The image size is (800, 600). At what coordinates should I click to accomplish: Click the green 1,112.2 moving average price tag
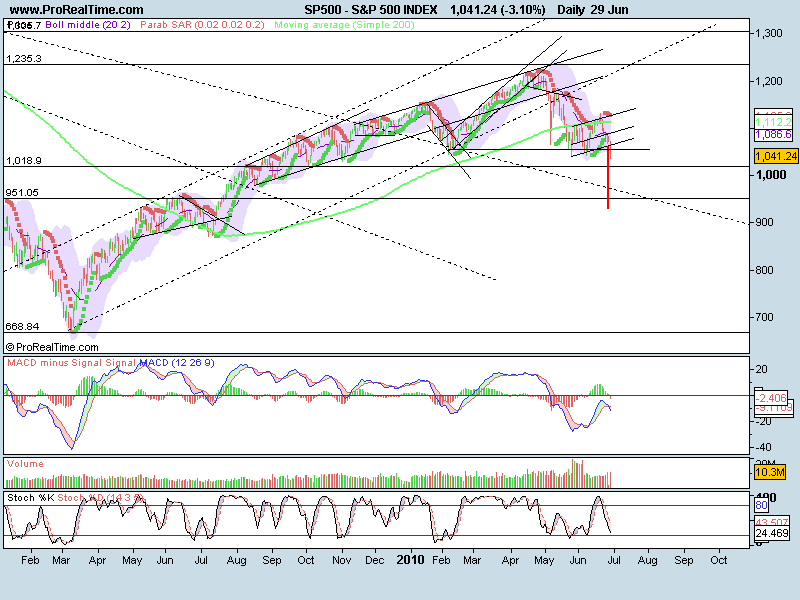pos(773,122)
